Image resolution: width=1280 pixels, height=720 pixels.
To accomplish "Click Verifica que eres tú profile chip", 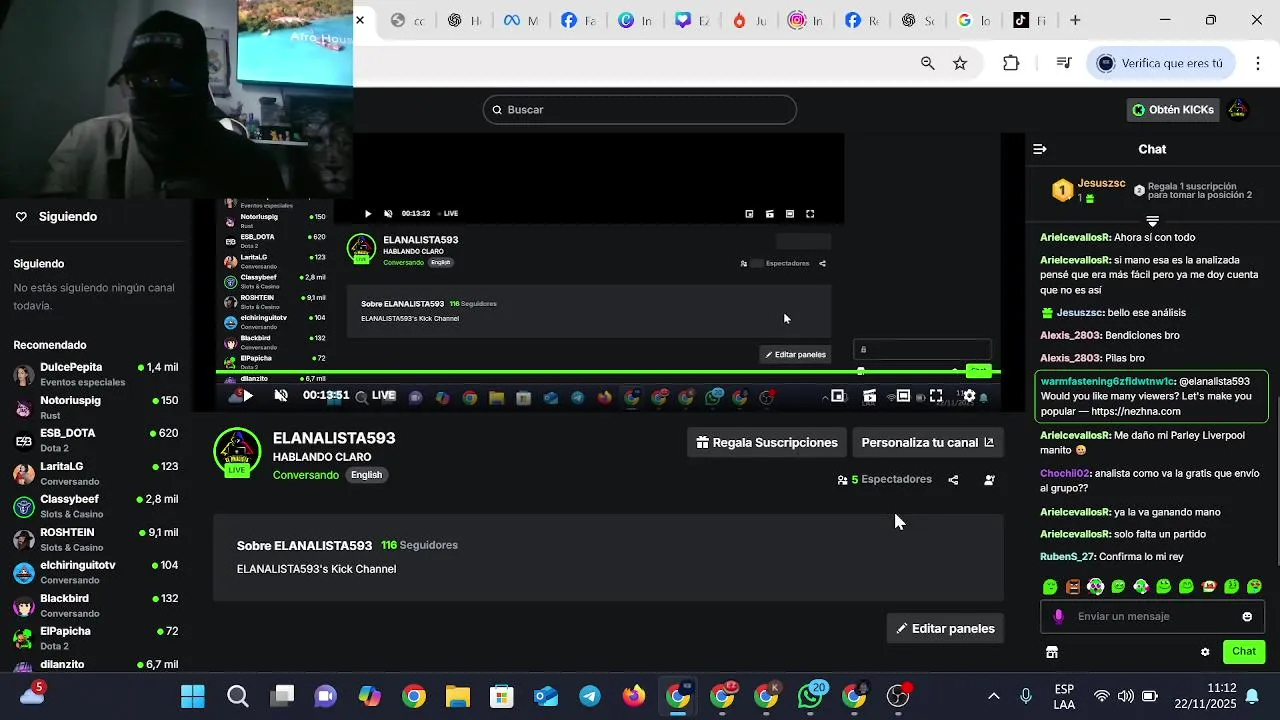I will click(1161, 63).
